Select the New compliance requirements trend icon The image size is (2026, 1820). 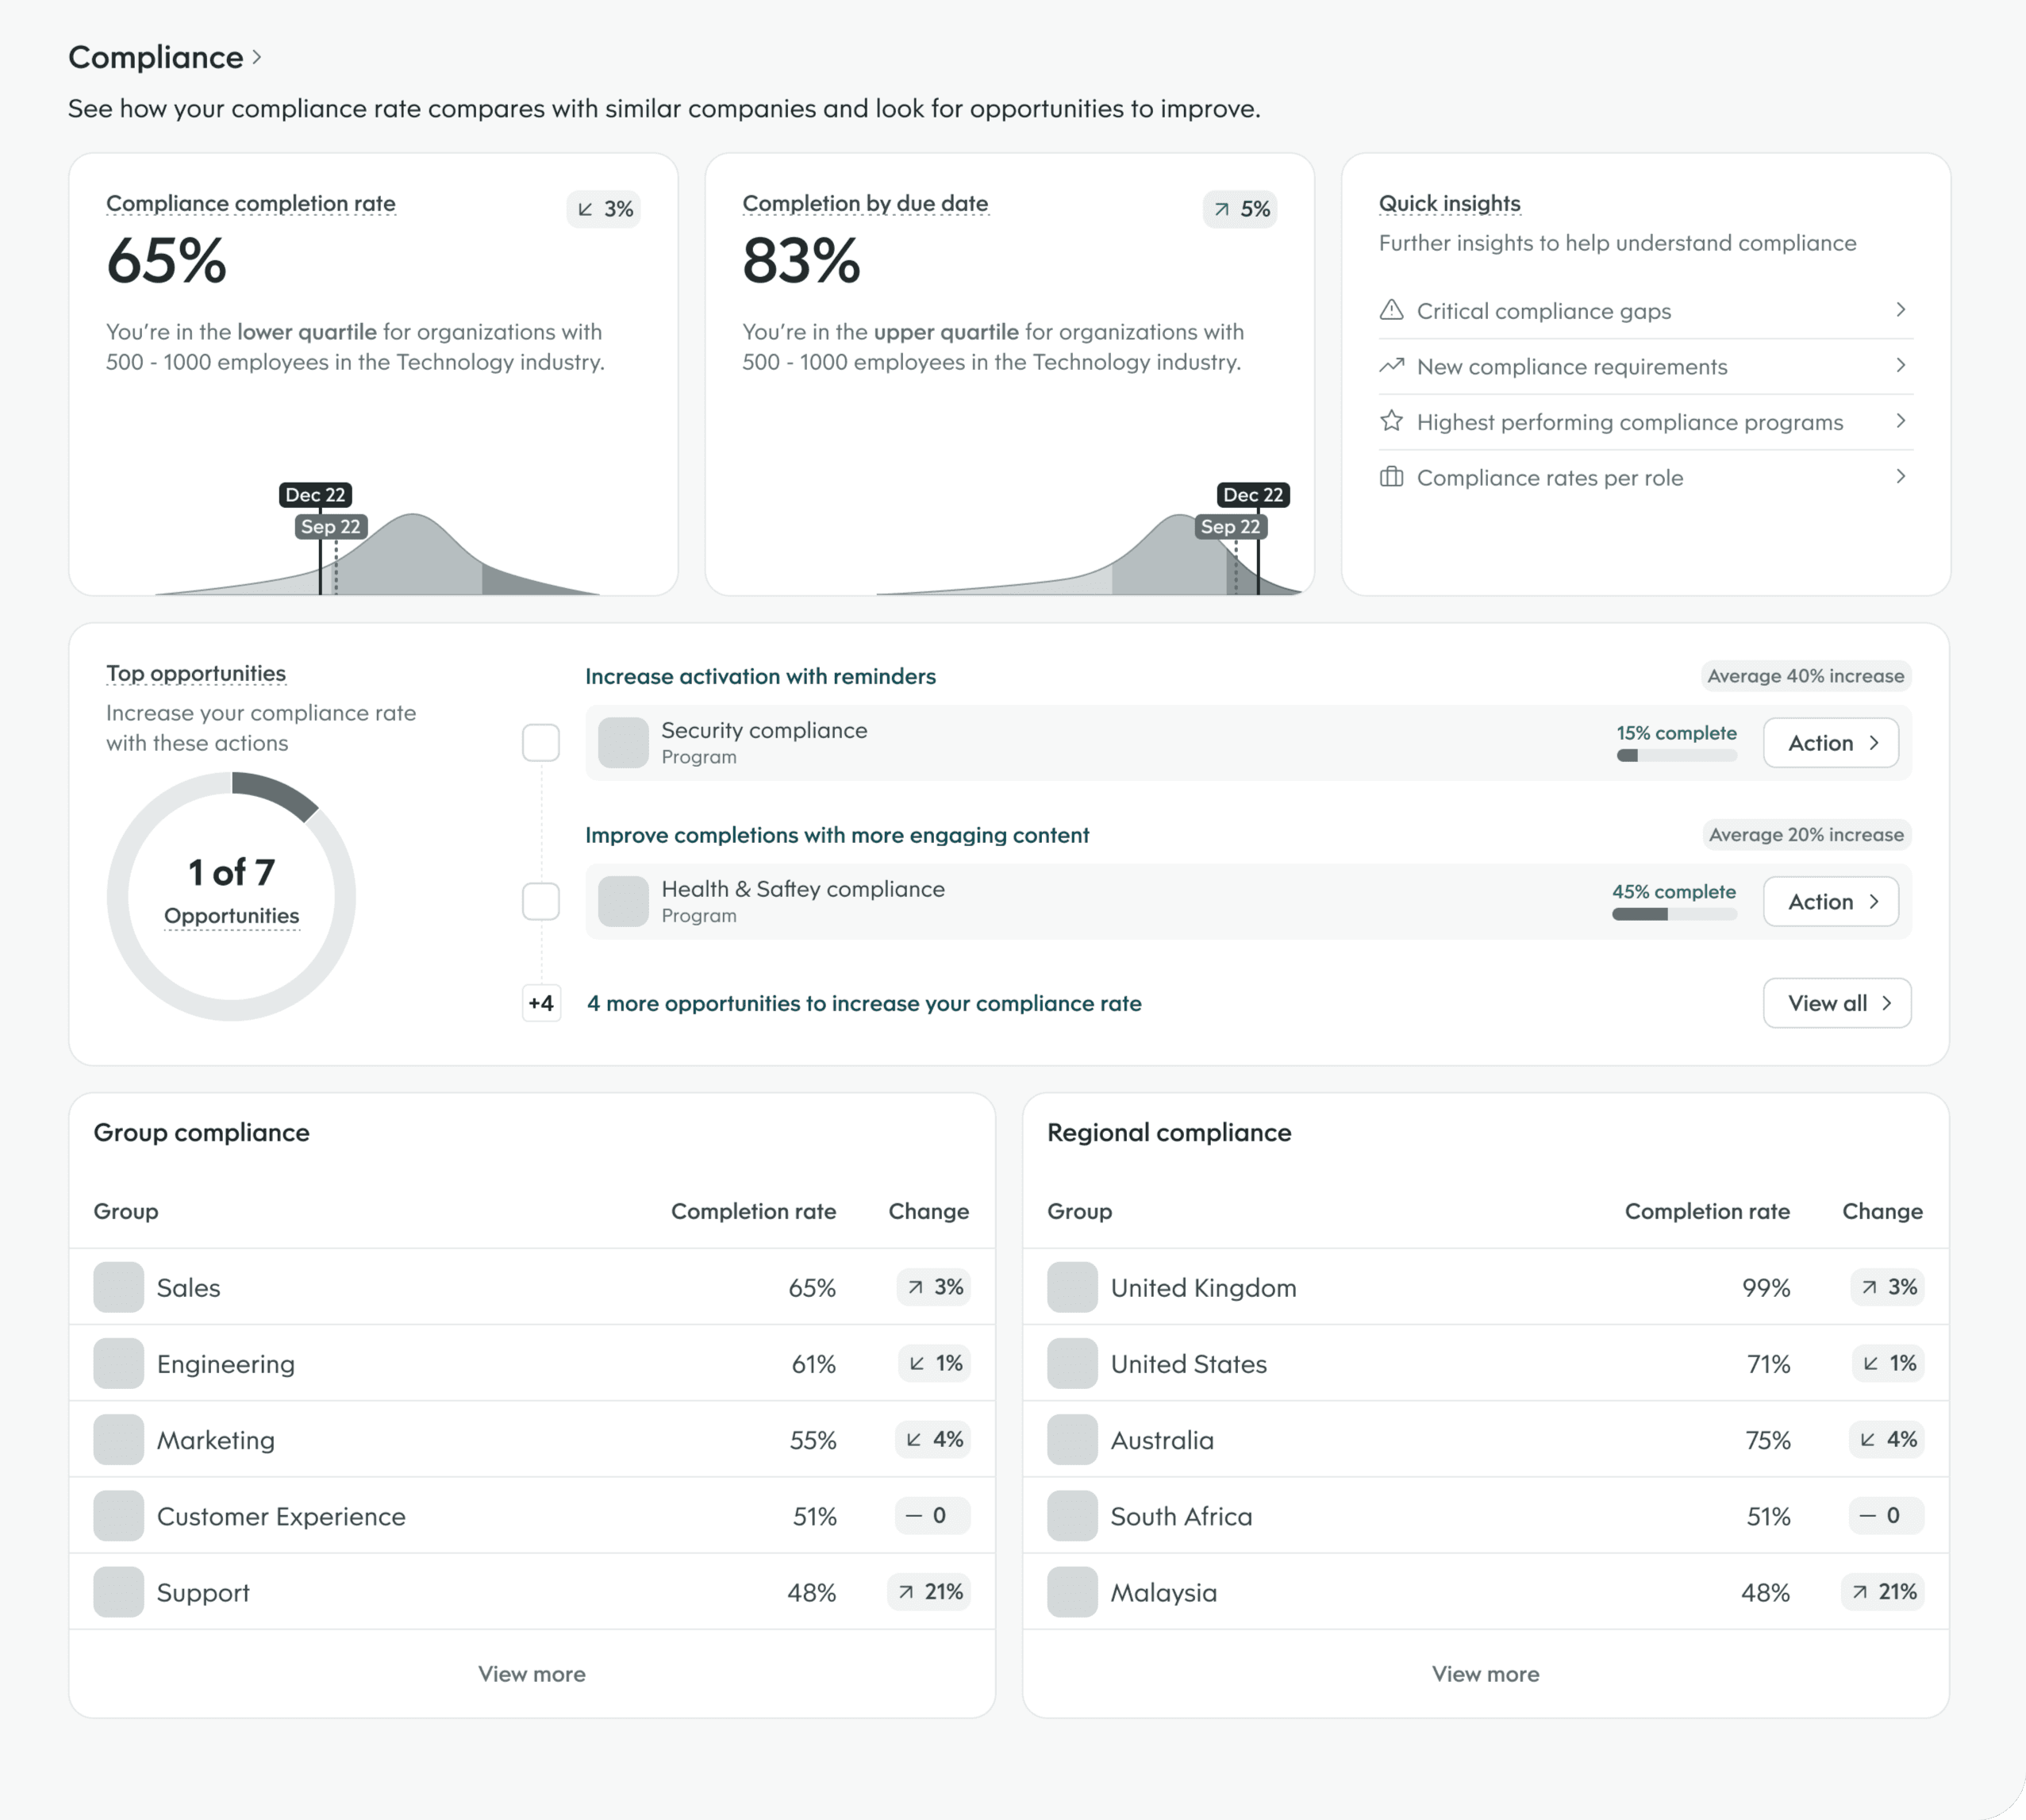tap(1392, 366)
